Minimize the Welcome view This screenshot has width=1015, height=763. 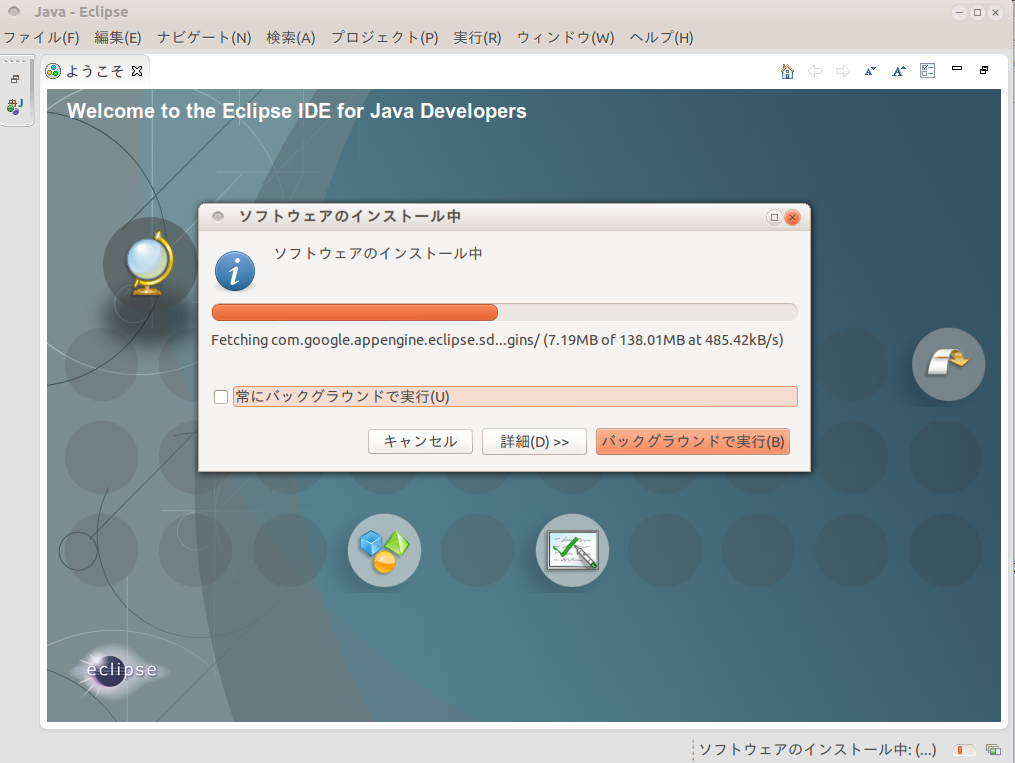[x=957, y=69]
